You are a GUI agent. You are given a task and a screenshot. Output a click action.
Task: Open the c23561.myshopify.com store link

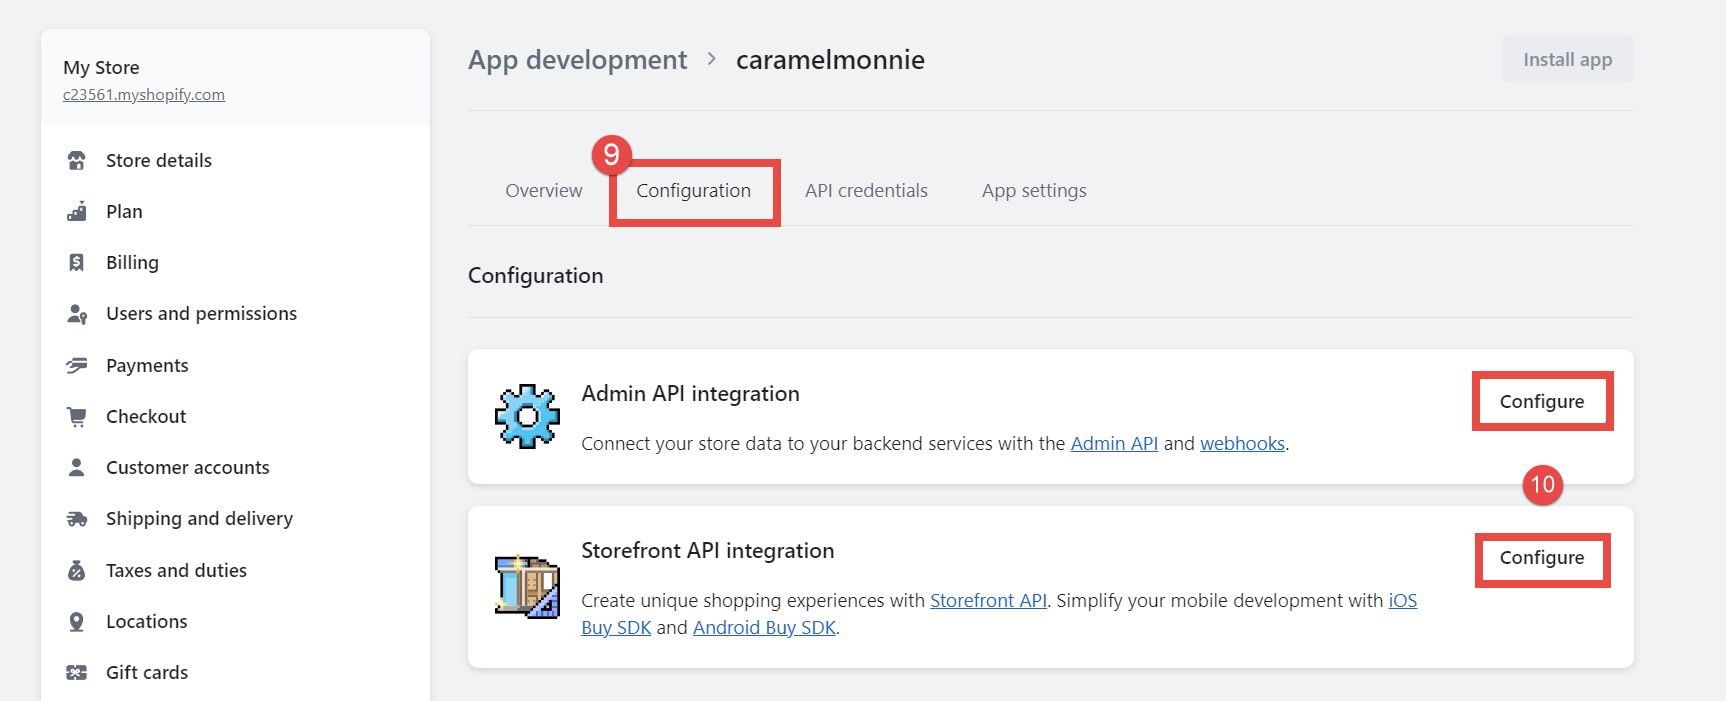point(144,95)
